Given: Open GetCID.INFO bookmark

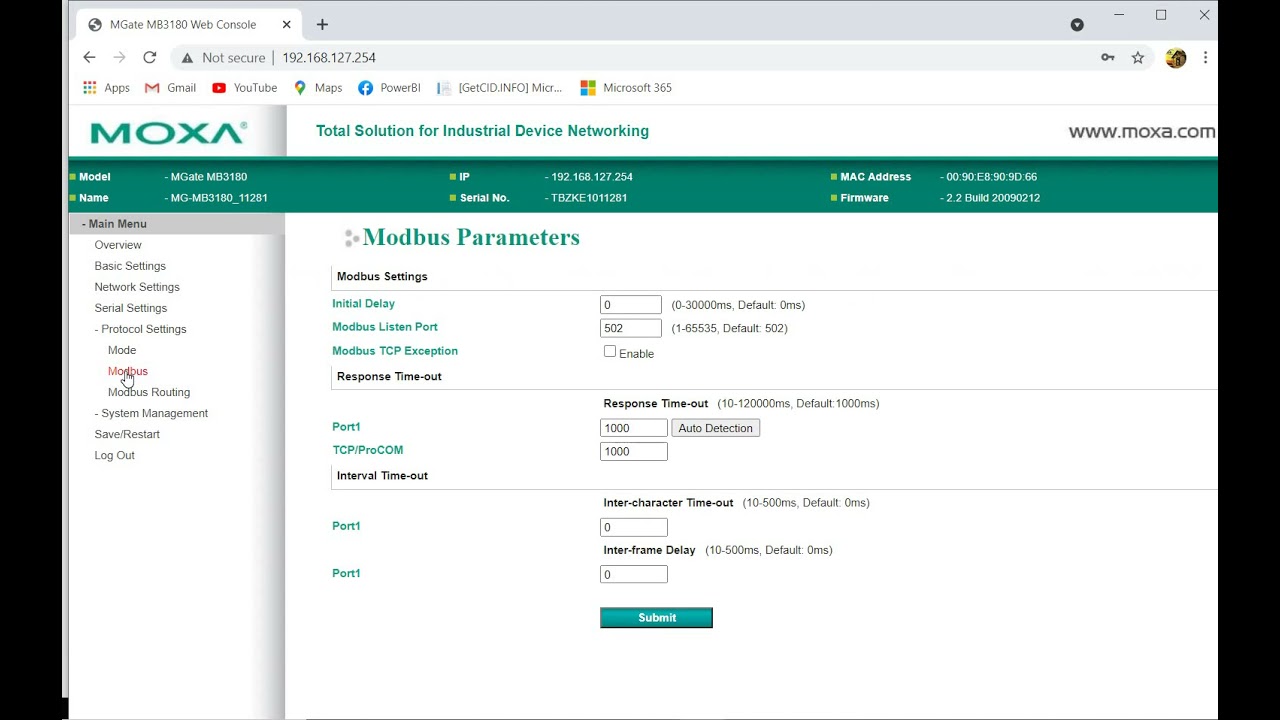Looking at the screenshot, I should pyautogui.click(x=500, y=88).
